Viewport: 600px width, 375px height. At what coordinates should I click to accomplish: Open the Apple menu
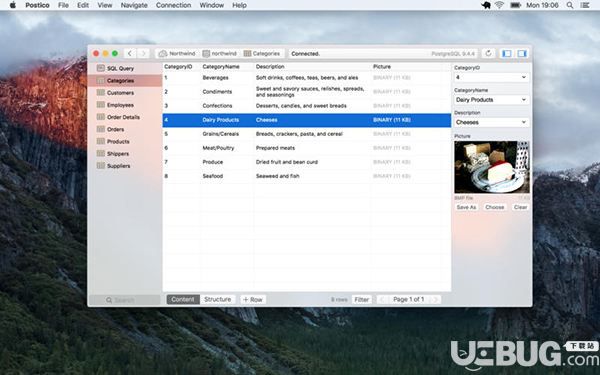(13, 5)
